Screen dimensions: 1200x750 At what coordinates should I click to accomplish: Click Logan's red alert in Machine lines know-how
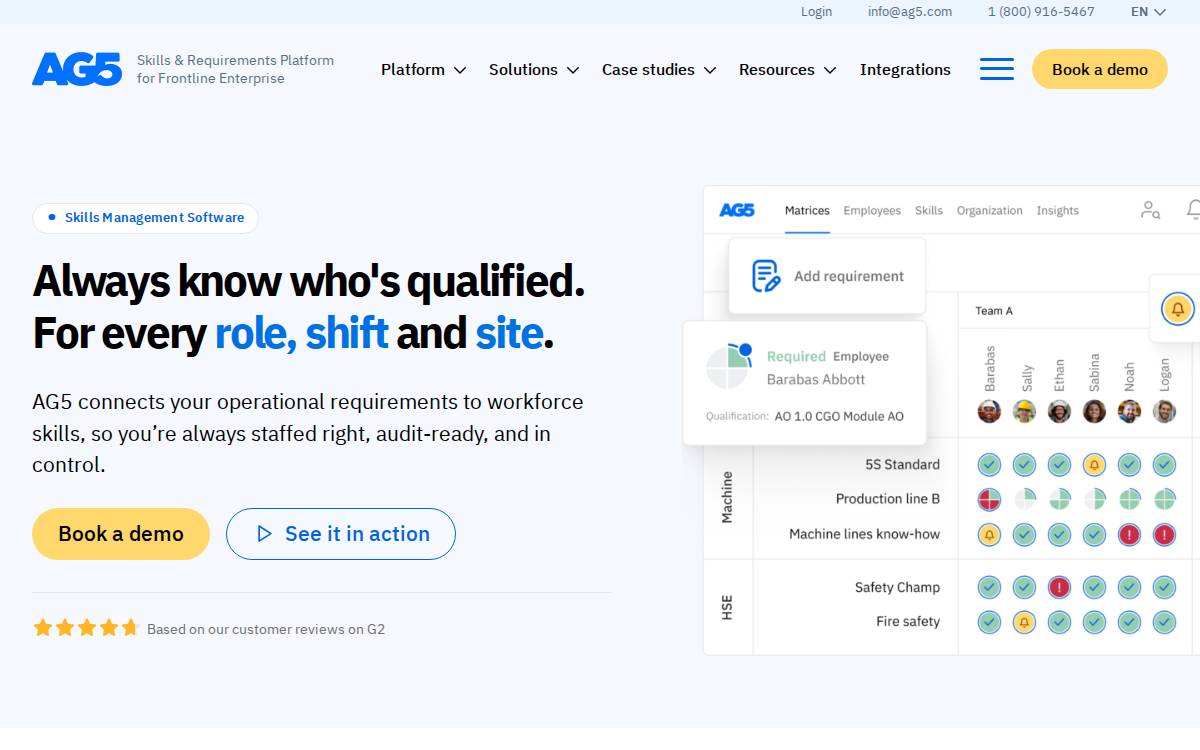1164,534
